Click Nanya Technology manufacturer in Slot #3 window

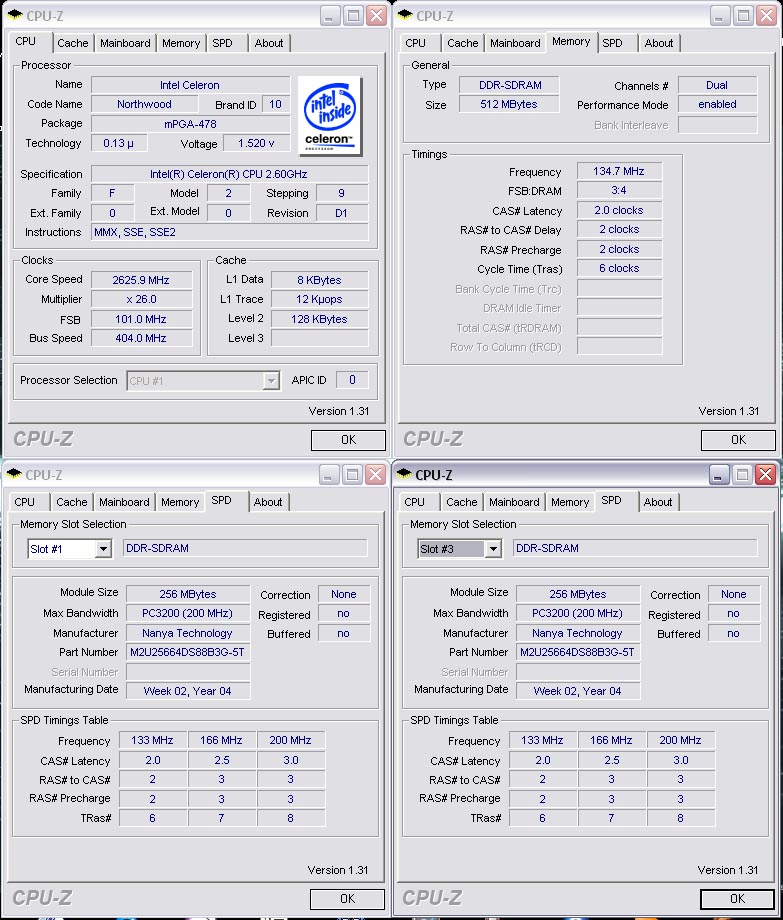(578, 633)
